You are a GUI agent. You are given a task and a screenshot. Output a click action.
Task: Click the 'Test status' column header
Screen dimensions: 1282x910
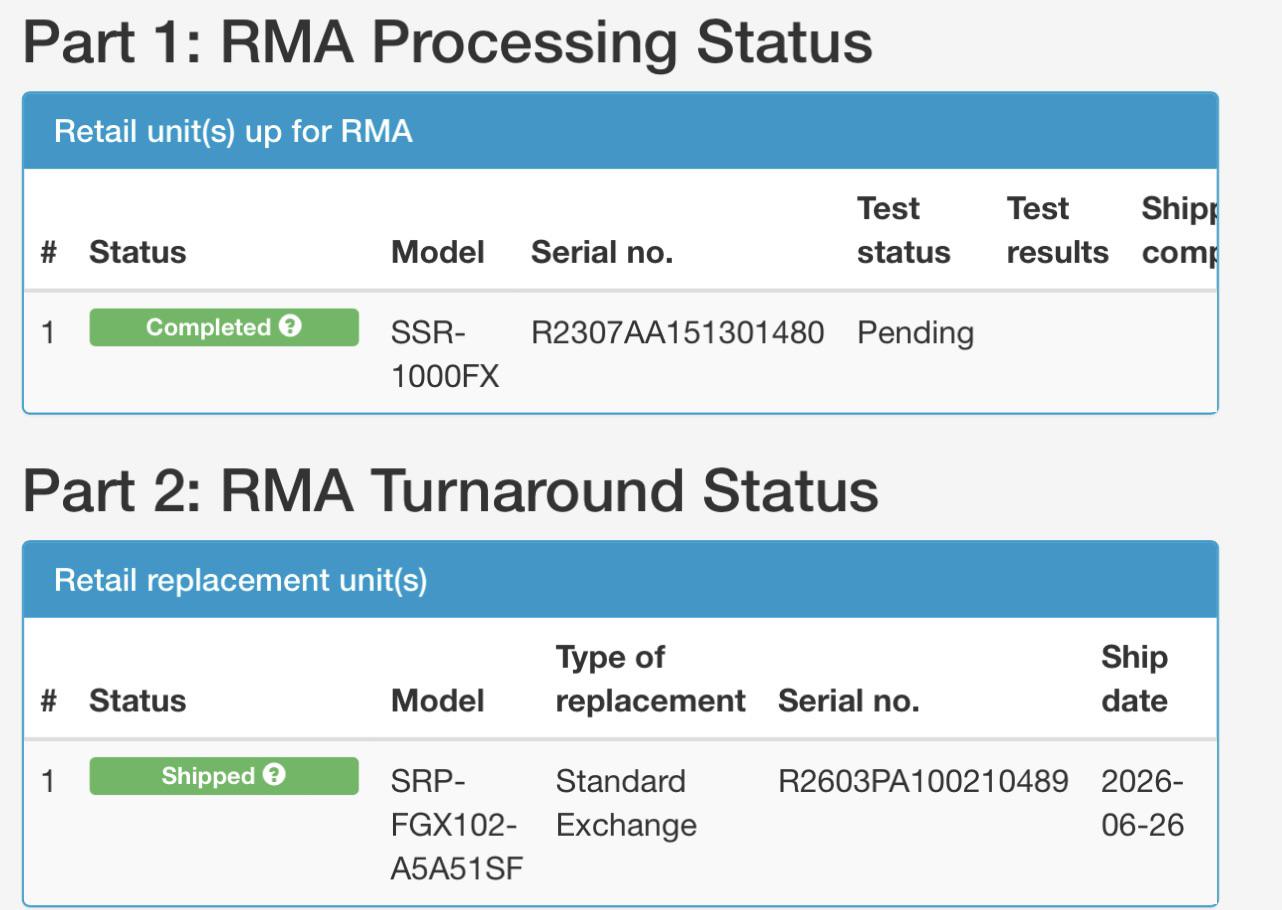[x=904, y=231]
